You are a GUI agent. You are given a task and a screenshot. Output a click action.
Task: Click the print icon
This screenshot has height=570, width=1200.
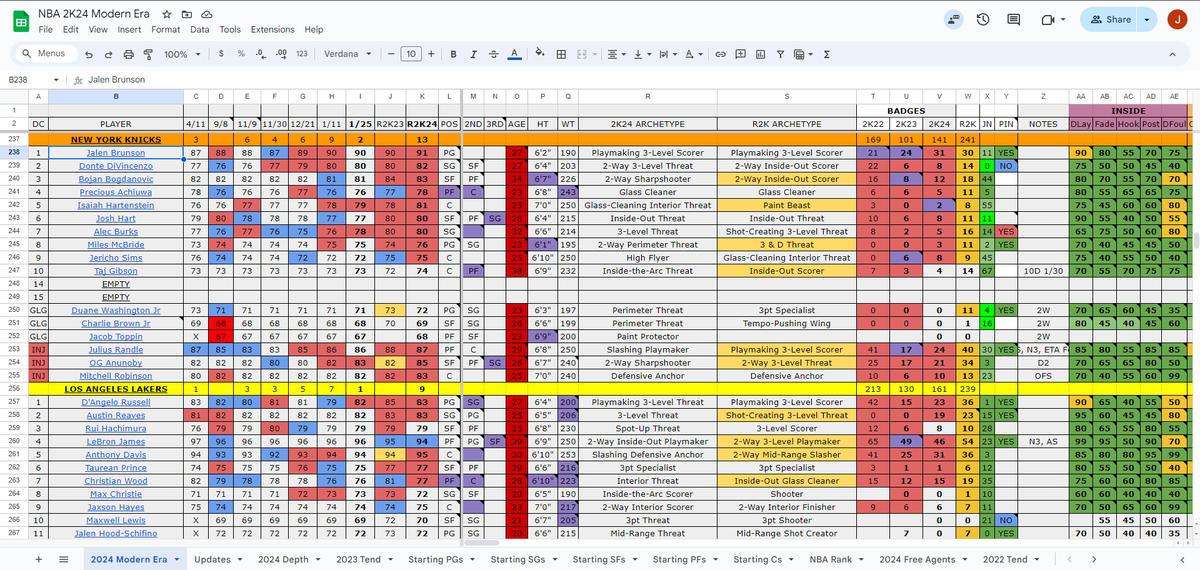tap(127, 54)
